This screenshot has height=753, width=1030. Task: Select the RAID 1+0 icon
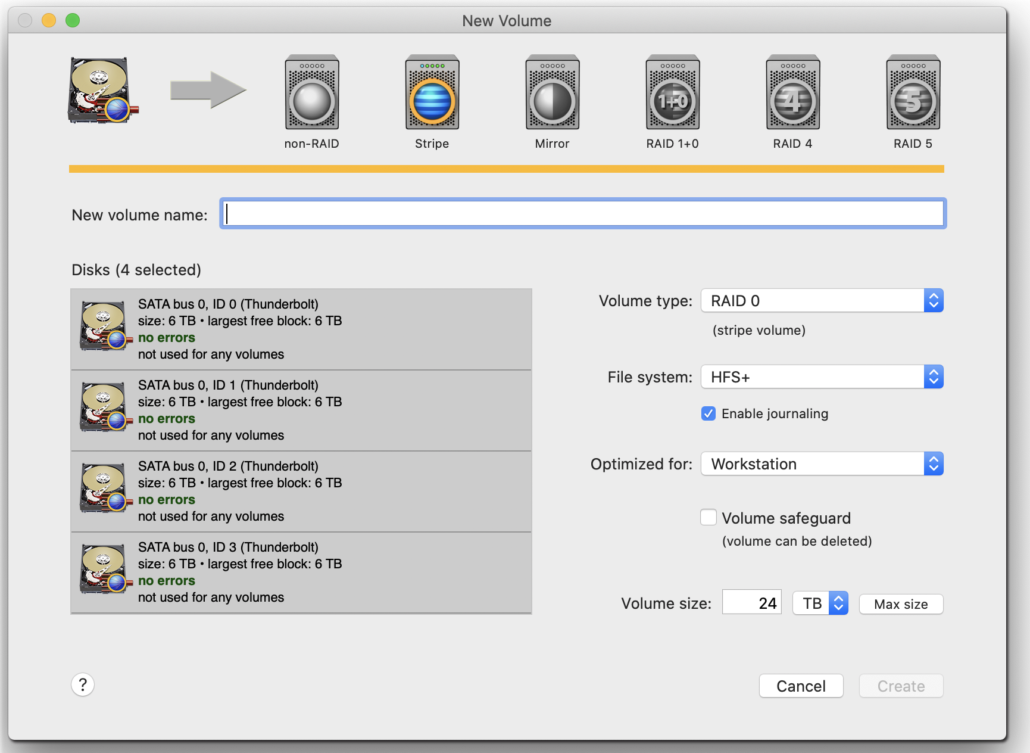672,94
